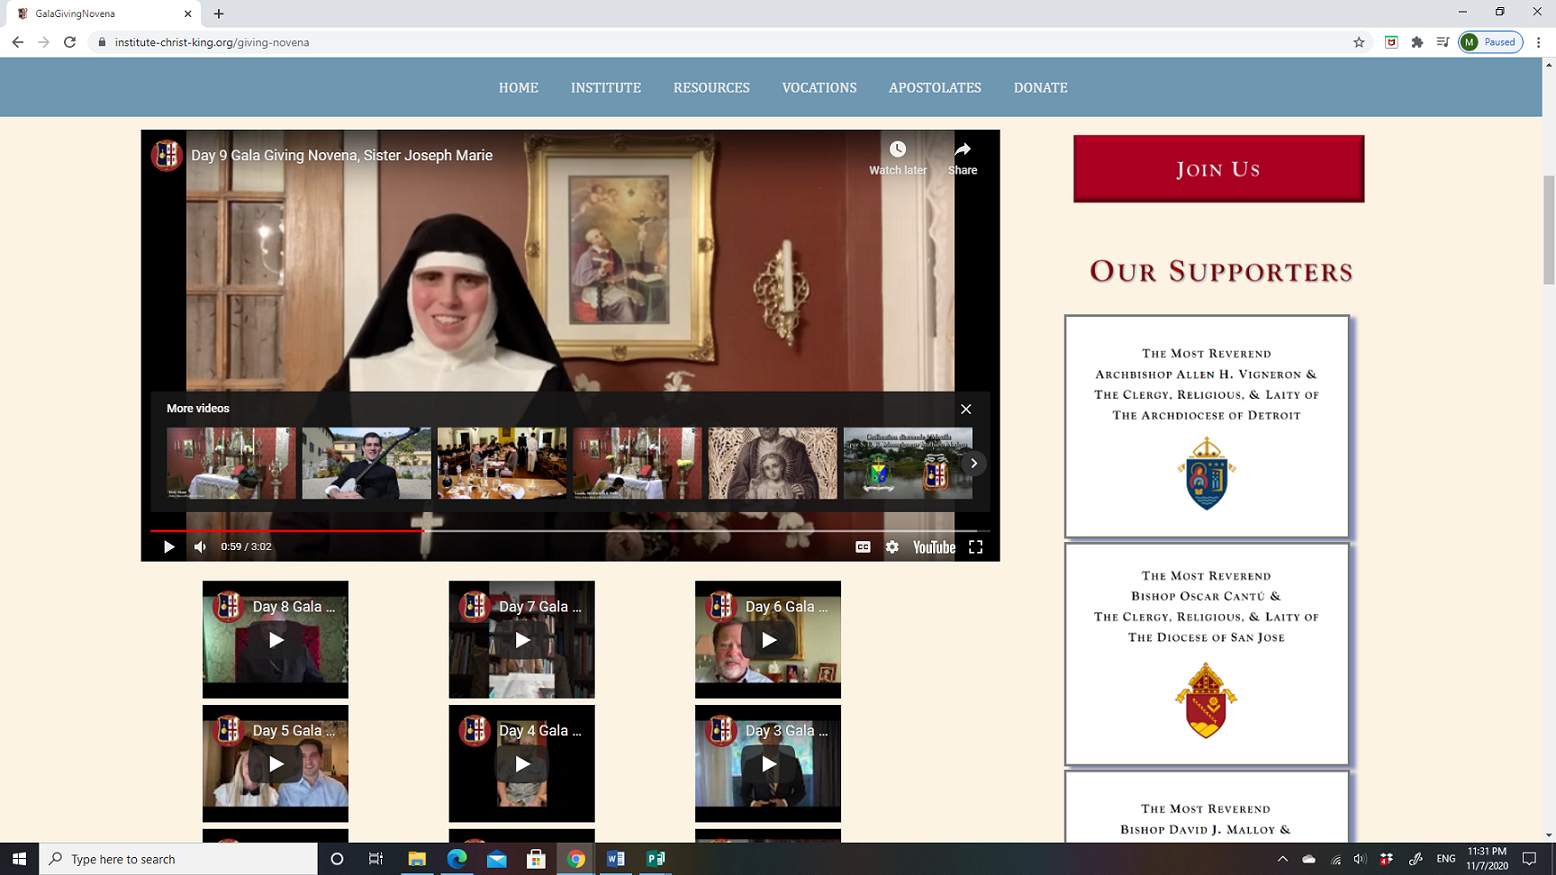Viewport: 1556px width, 875px height.
Task: Reload the current page
Action: 70,42
